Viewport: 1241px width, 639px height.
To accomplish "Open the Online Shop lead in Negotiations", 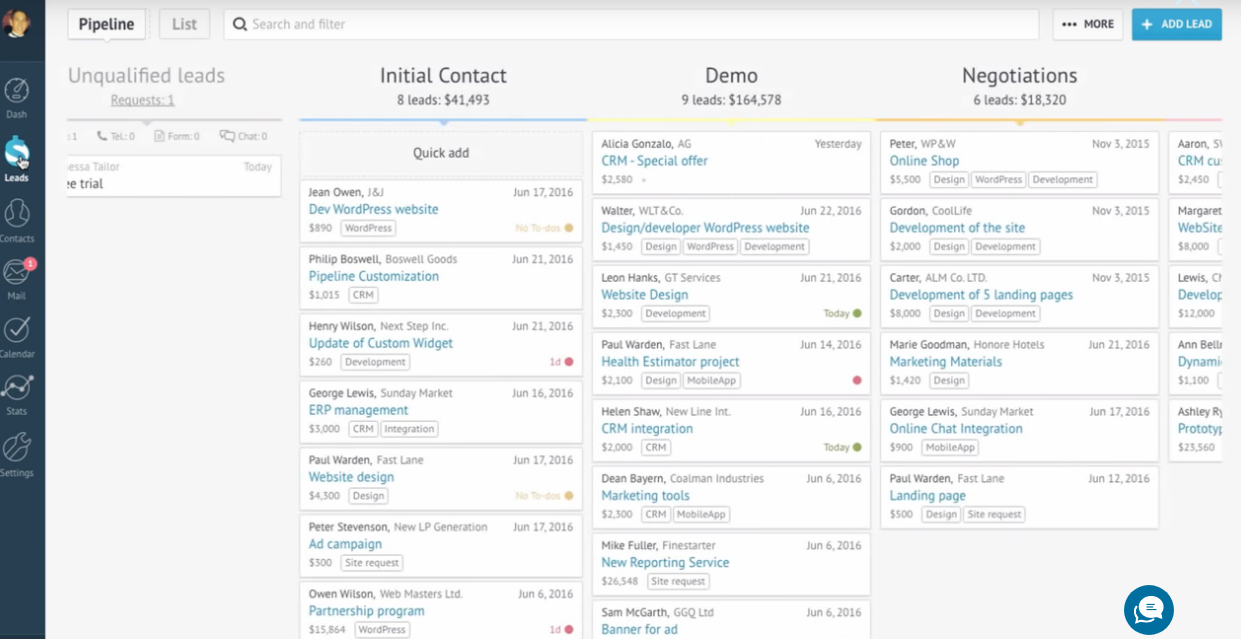I will [924, 161].
